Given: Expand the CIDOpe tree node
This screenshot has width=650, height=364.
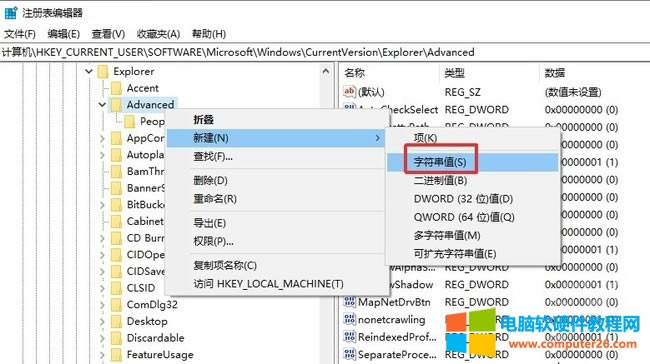Looking at the screenshot, I should click(x=102, y=255).
